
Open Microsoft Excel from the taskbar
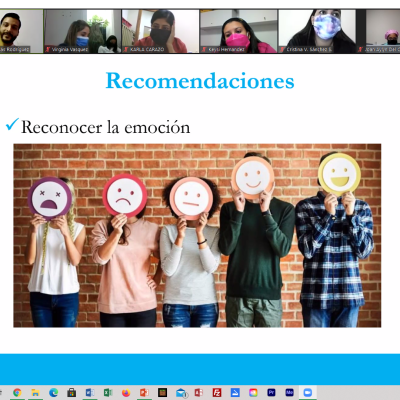108,392
